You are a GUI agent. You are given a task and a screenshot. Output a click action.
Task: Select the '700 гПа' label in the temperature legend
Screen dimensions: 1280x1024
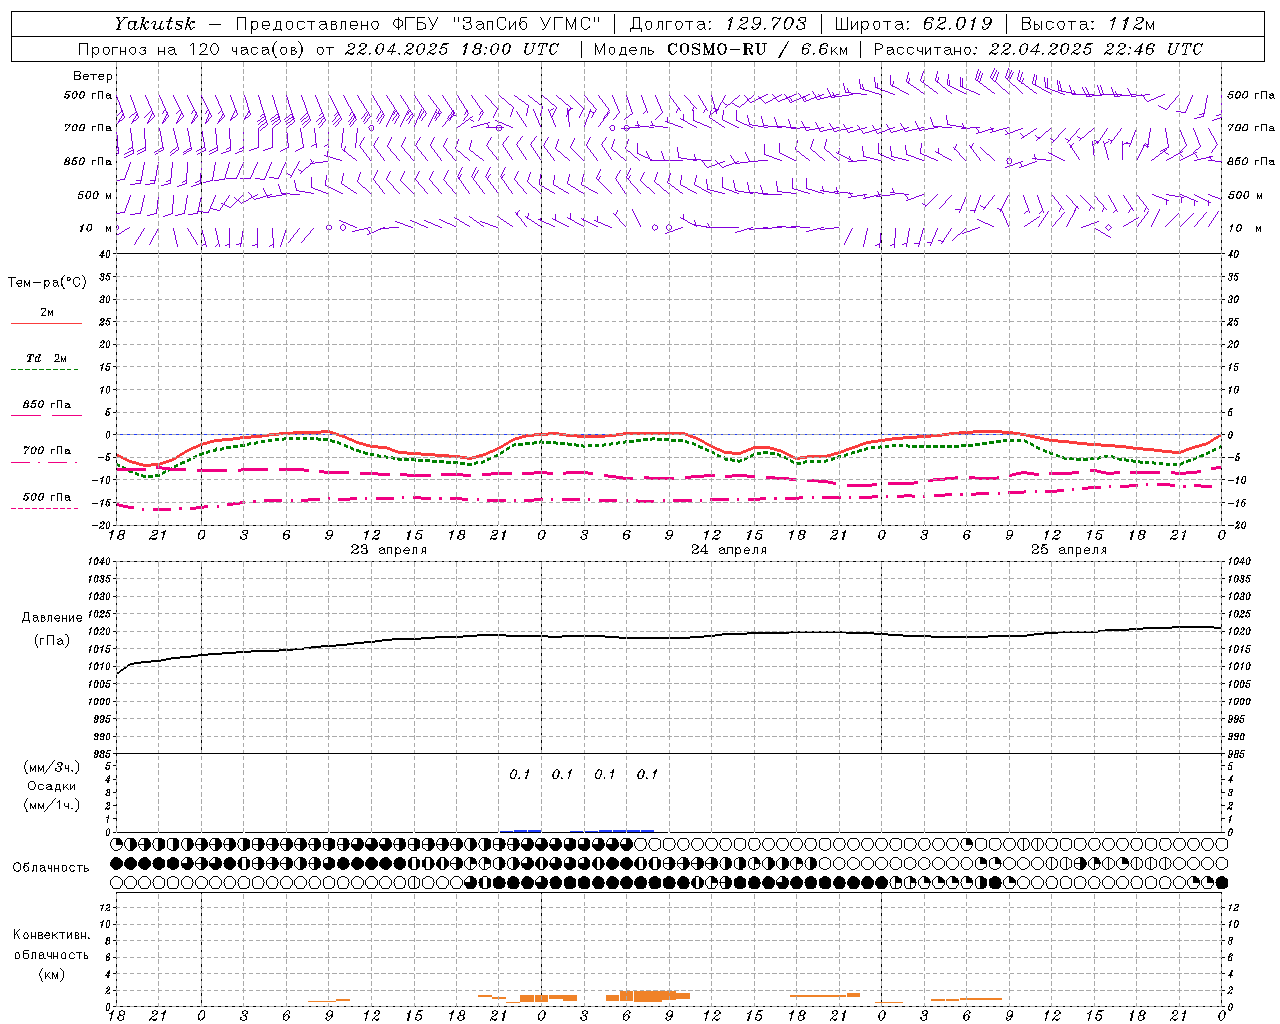(47, 450)
